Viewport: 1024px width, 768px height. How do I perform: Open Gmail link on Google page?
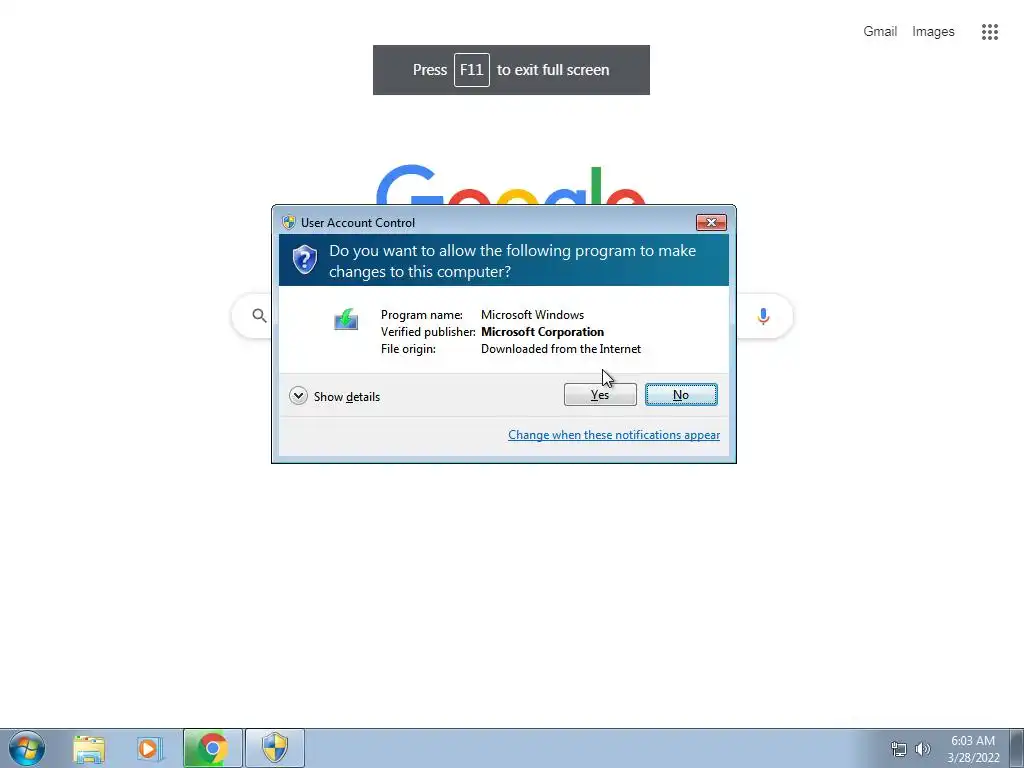[x=880, y=31]
